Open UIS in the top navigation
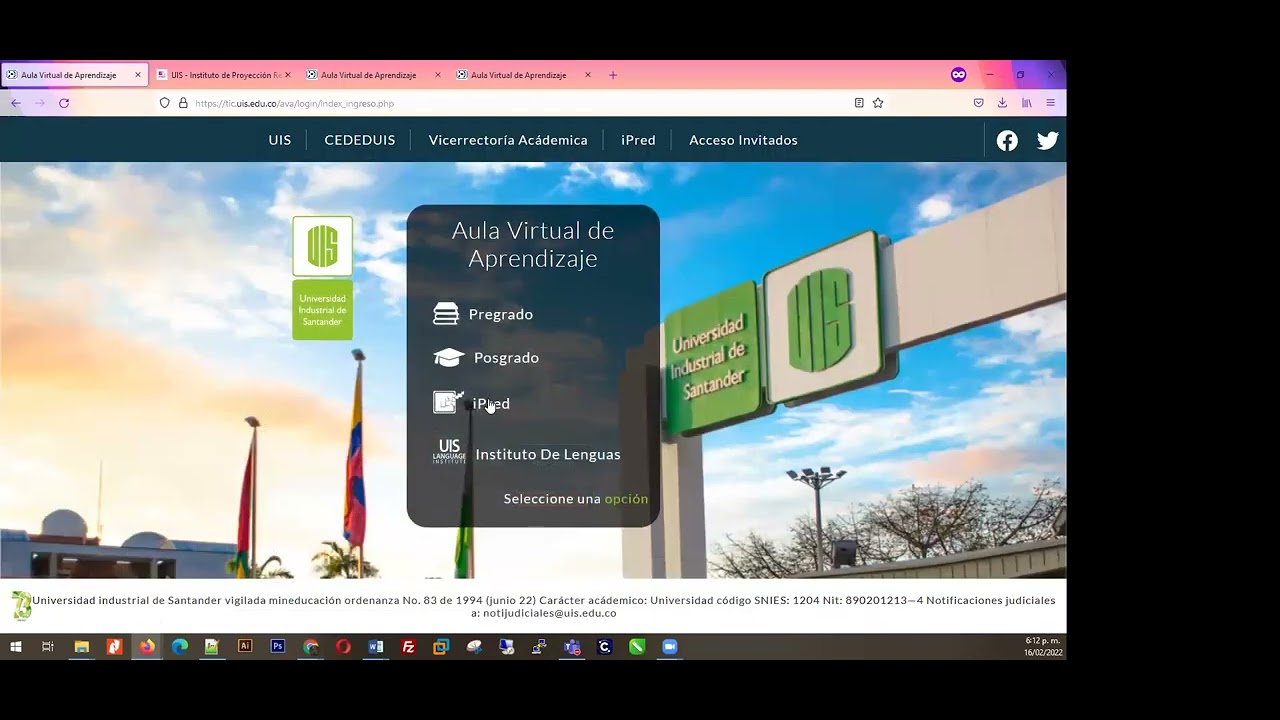This screenshot has height=720, width=1280. click(x=280, y=140)
